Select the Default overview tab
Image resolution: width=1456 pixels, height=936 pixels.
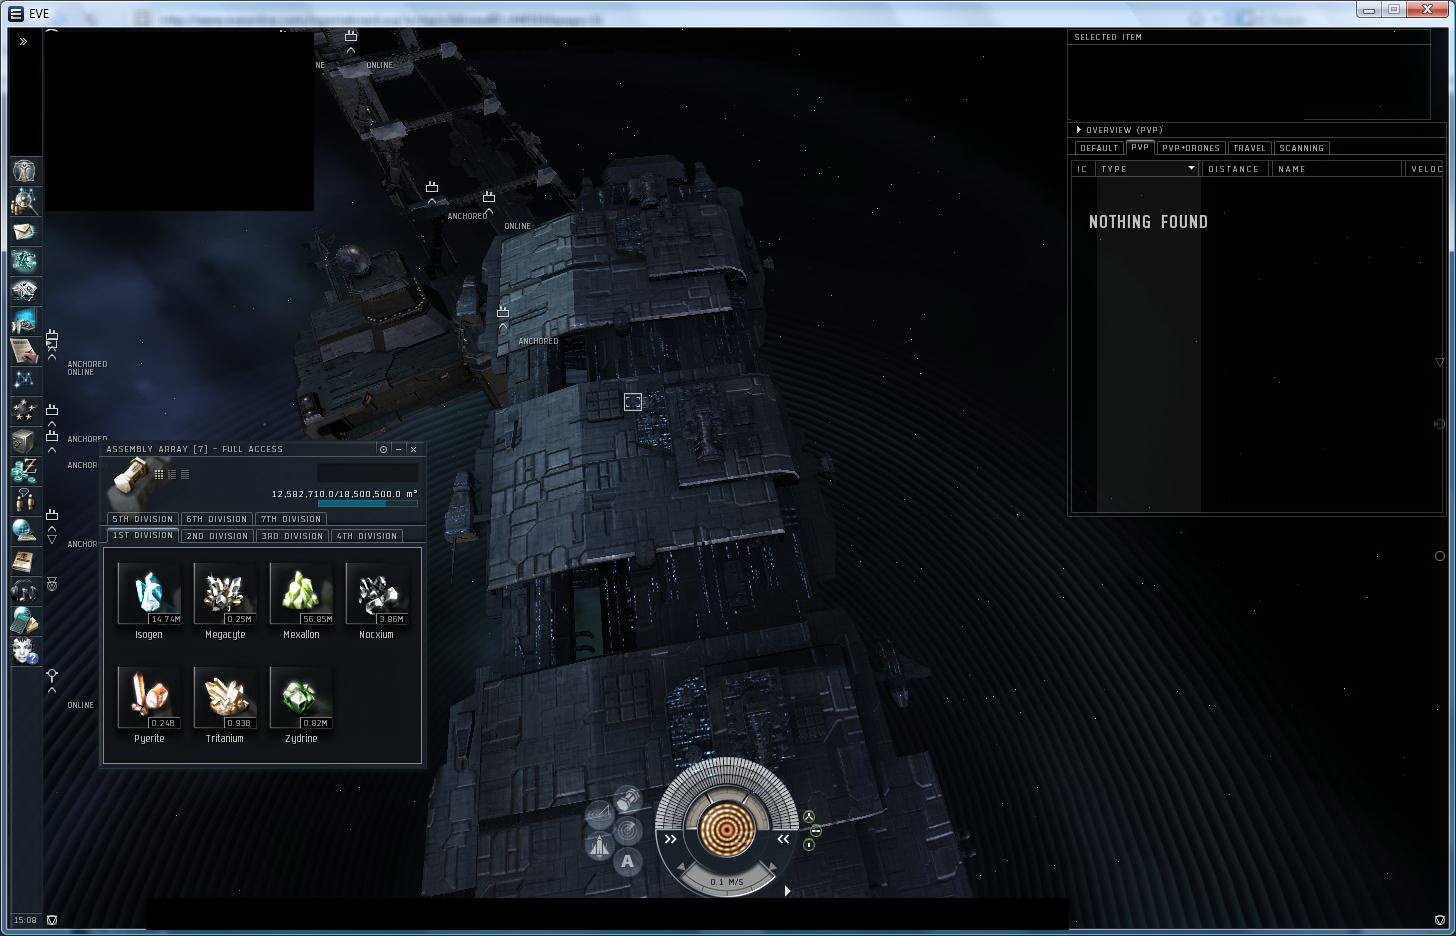[1099, 148]
